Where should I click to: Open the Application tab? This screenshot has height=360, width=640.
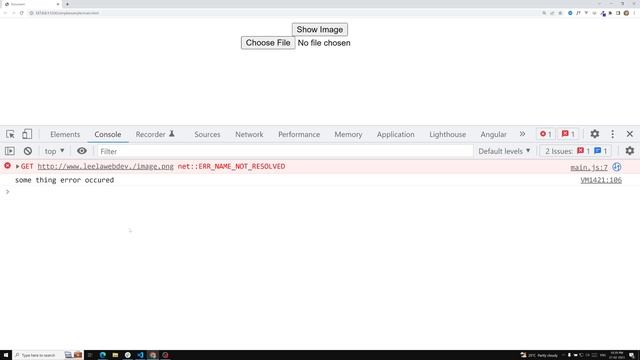click(396, 134)
